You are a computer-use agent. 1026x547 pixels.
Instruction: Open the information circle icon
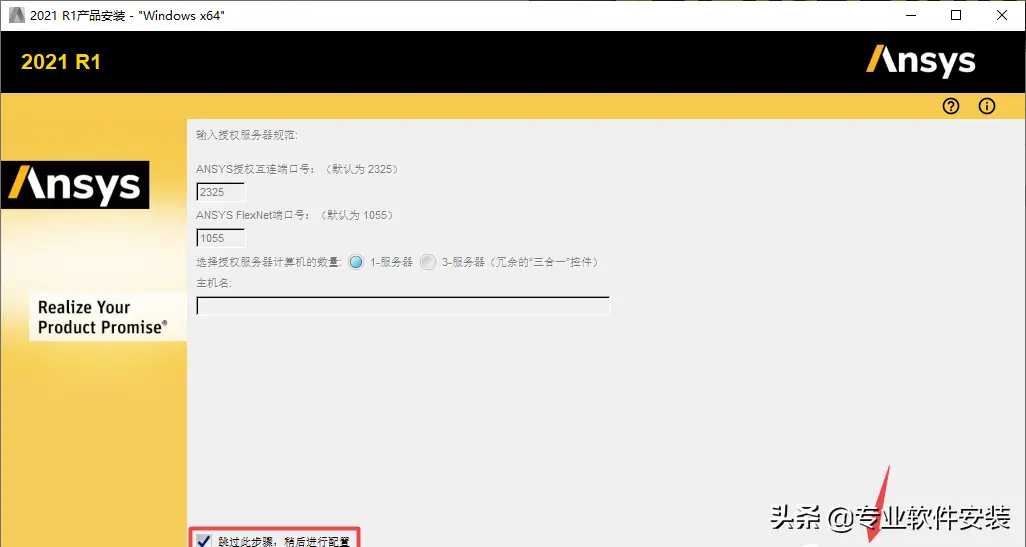point(987,106)
